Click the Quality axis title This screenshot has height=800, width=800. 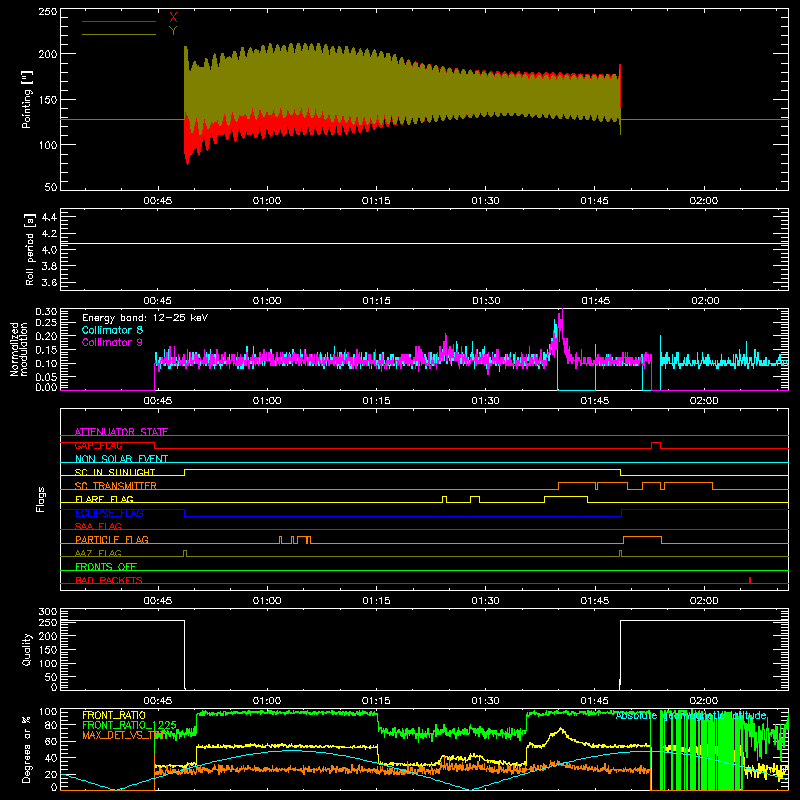[27, 649]
